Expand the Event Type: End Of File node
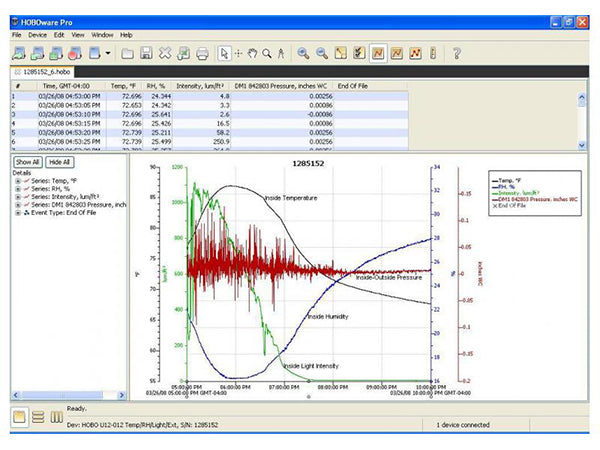This screenshot has width=600, height=450. point(17,213)
